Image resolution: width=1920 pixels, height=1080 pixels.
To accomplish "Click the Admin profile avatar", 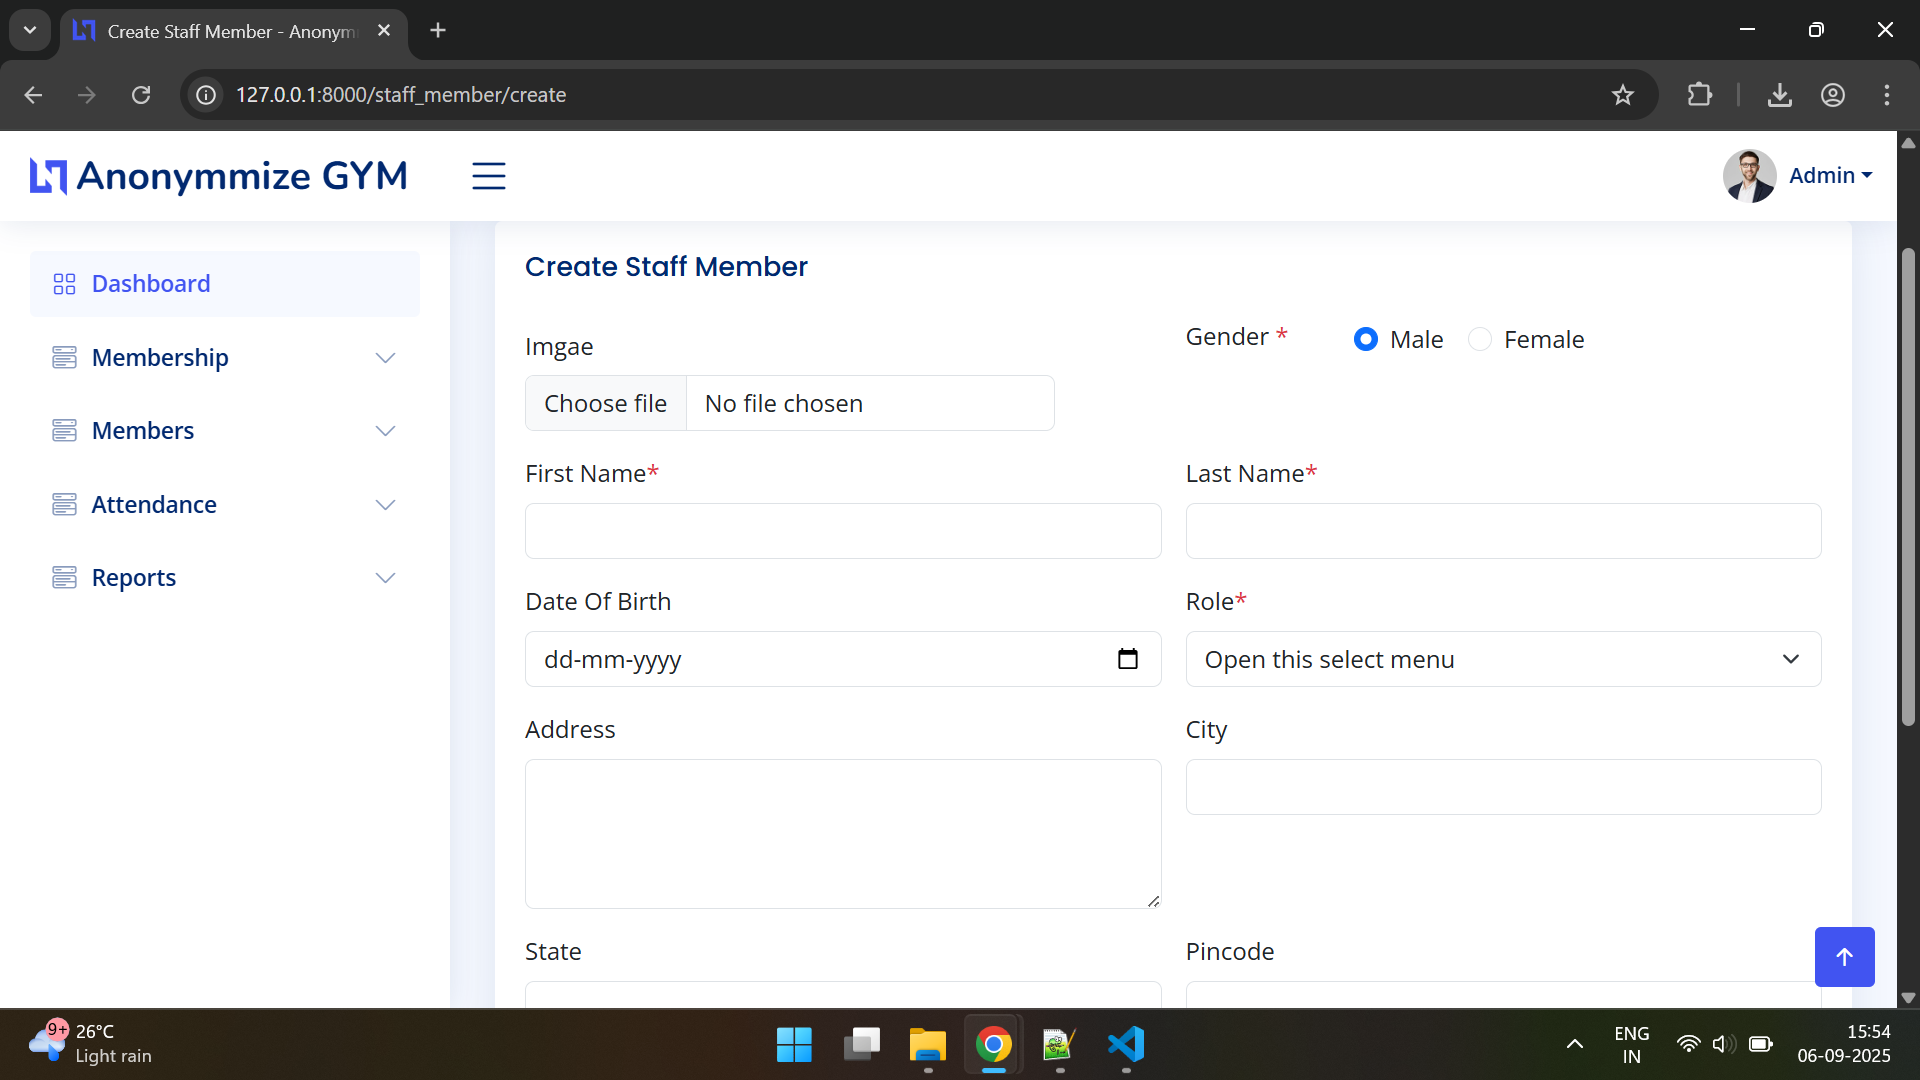I will coord(1749,176).
